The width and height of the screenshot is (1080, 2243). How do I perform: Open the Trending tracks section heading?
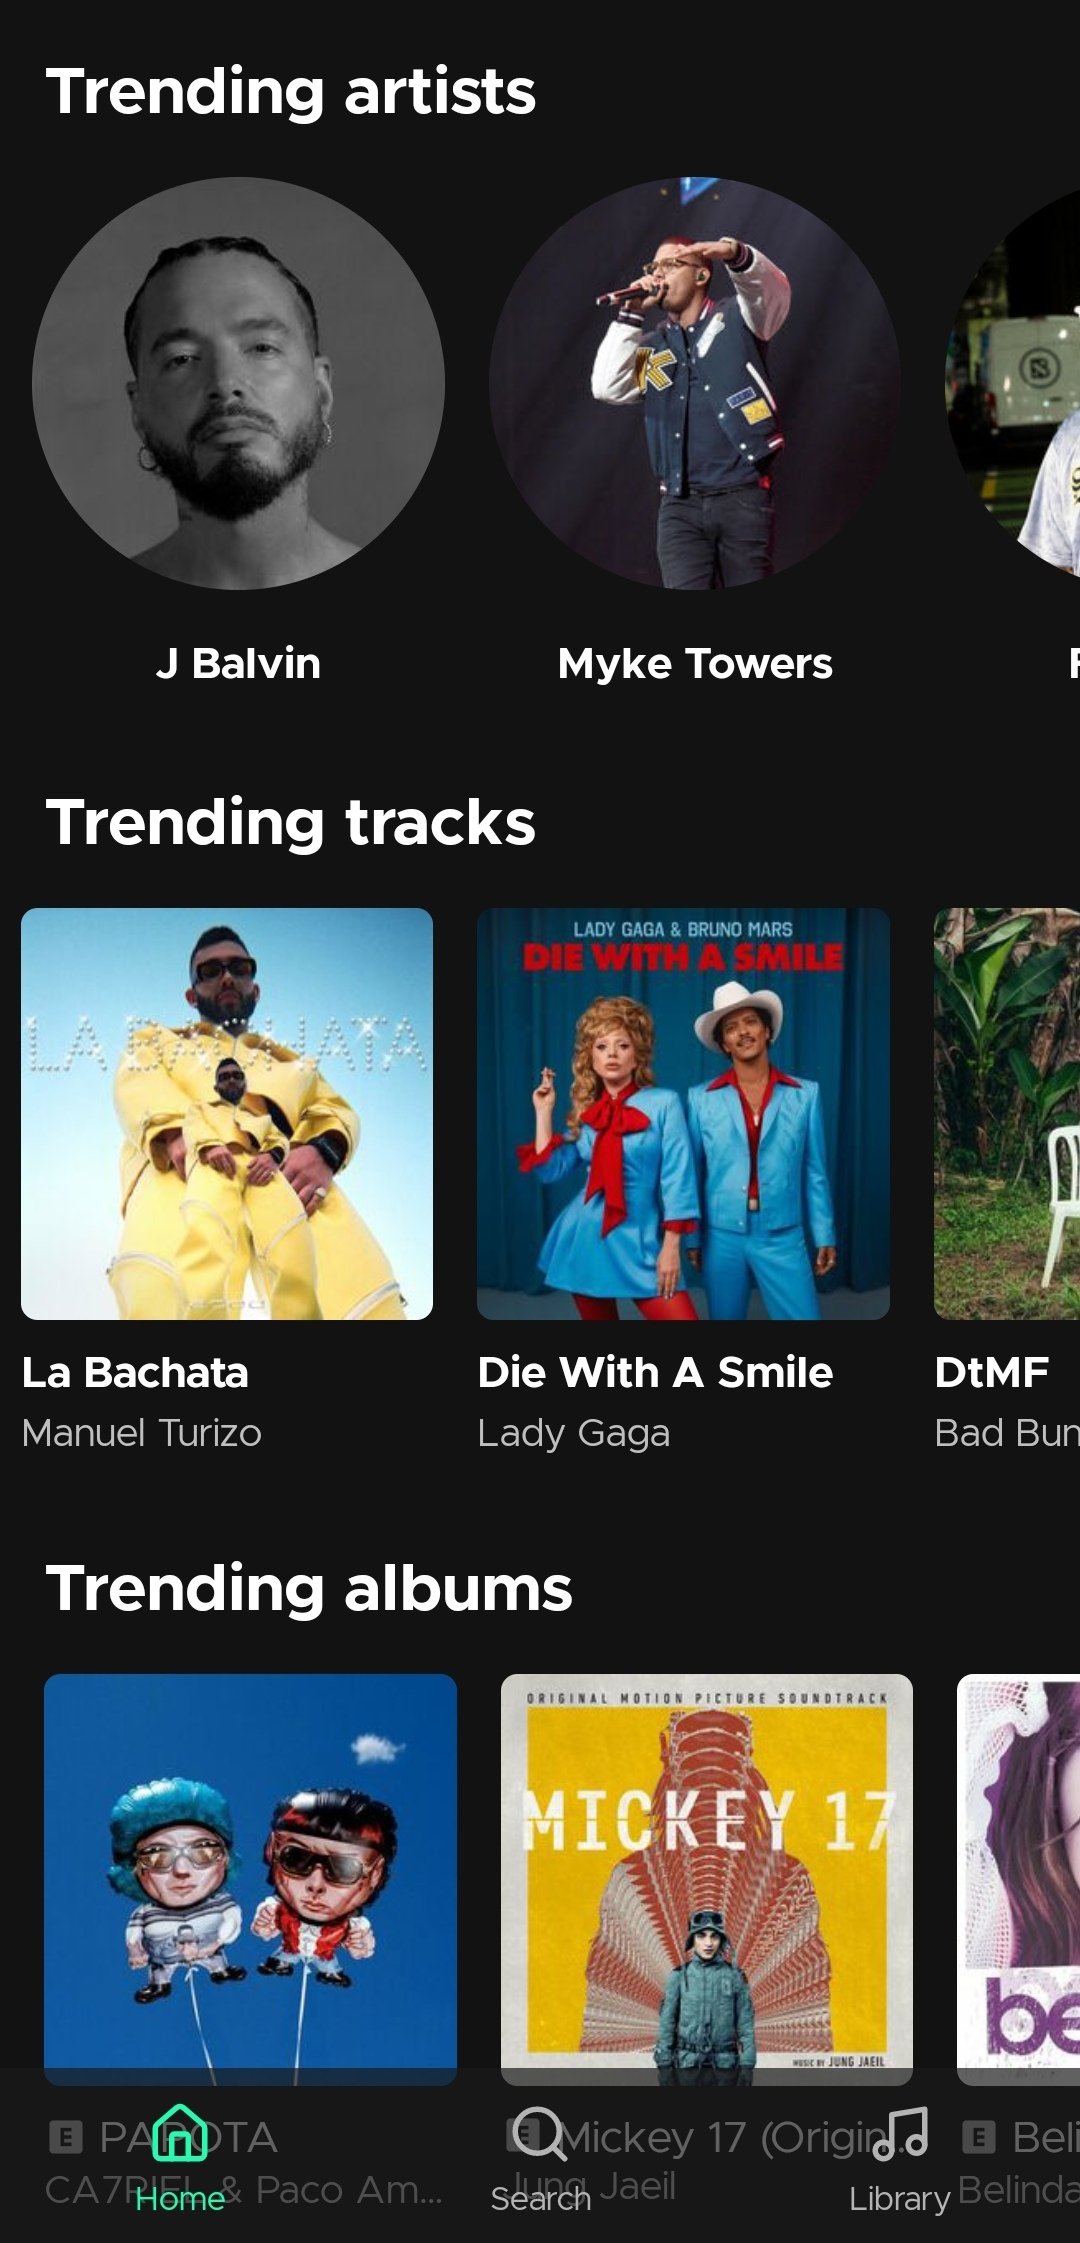(x=291, y=822)
